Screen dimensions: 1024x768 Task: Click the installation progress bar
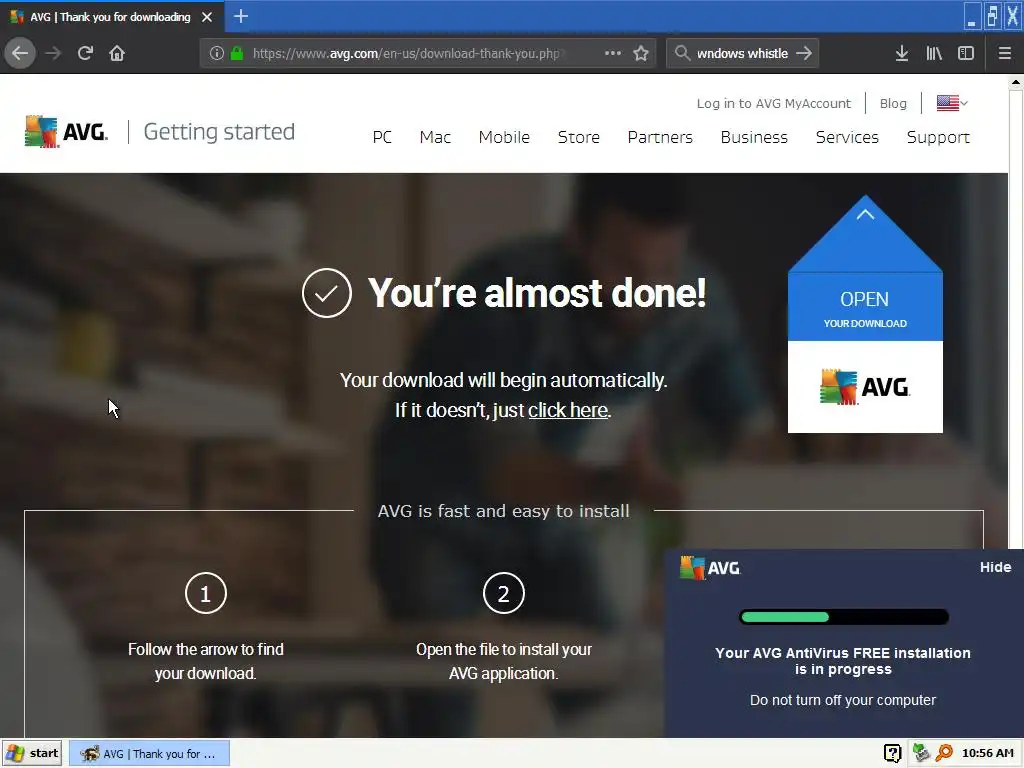click(844, 617)
